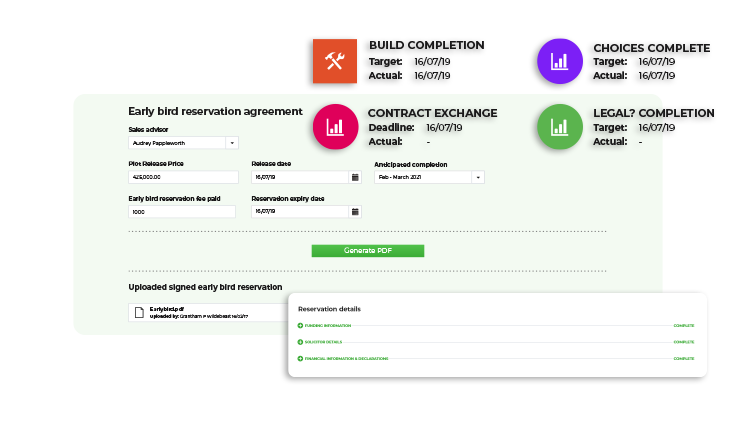Screen dimensions: 736x430
Task: Click the green Legal Completion chart icon
Action: [562, 127]
